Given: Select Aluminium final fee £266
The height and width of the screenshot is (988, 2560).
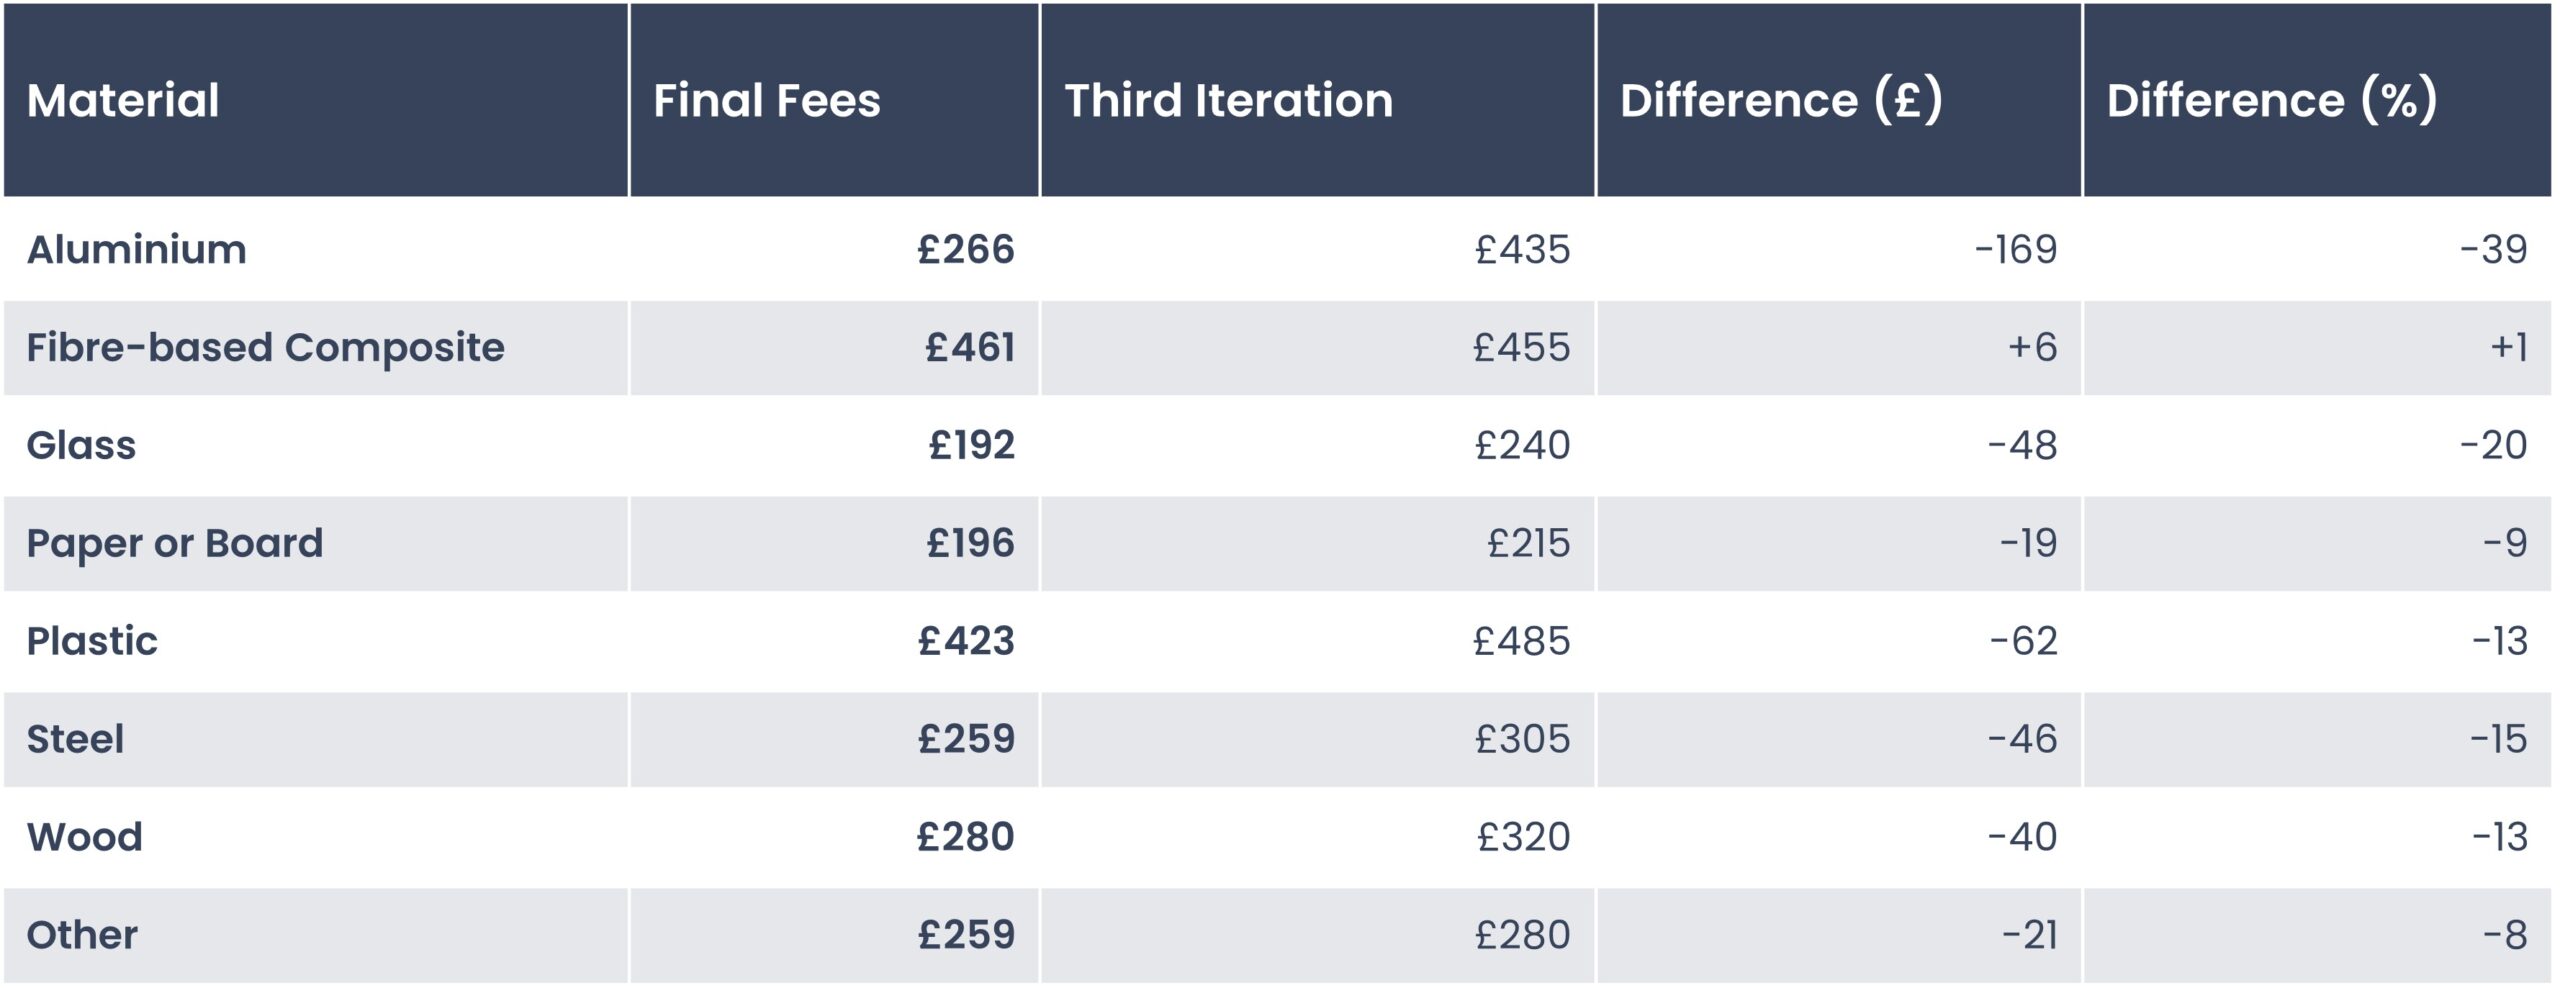Looking at the screenshot, I should [x=966, y=249].
